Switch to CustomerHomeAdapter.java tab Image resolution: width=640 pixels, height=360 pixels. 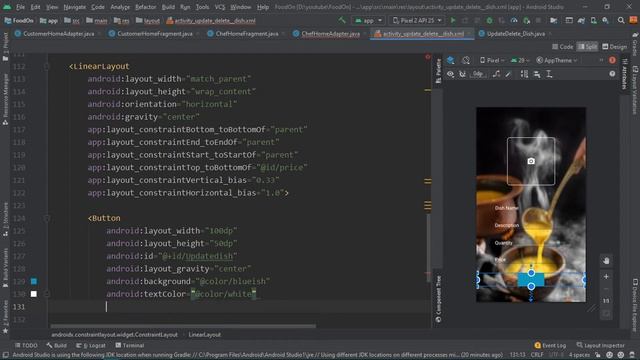(x=58, y=34)
